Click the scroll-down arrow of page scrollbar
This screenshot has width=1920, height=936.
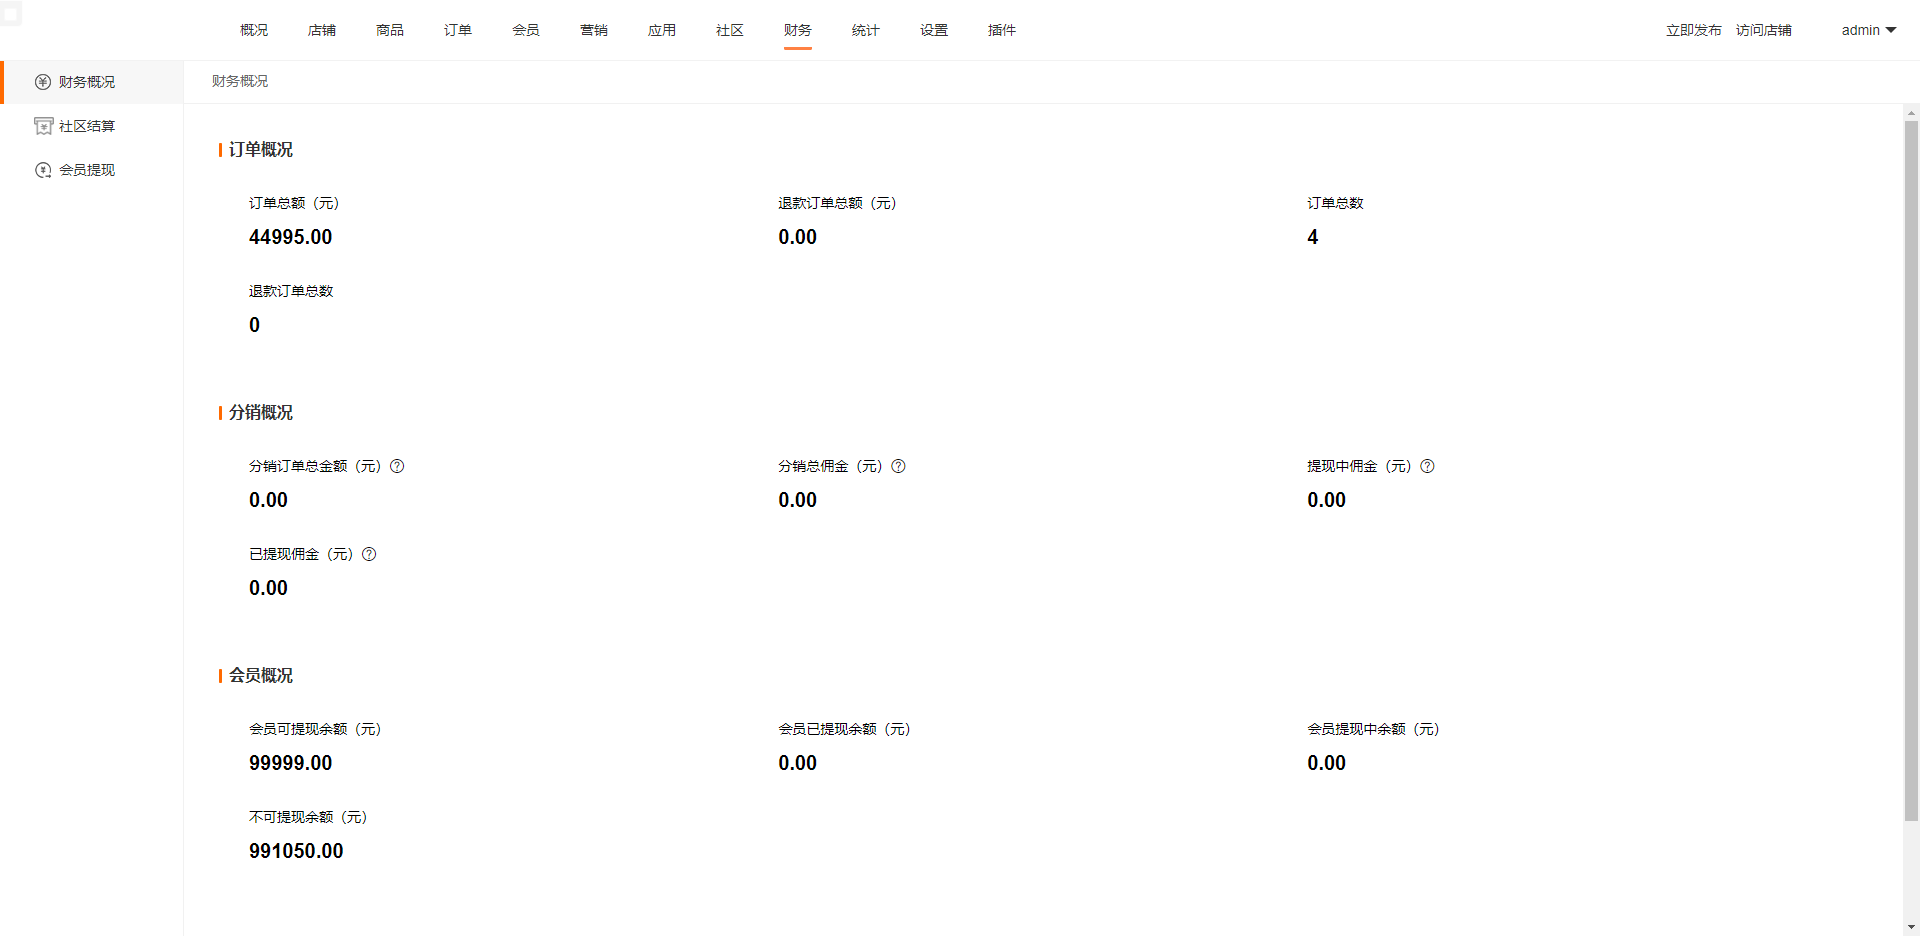click(1911, 927)
